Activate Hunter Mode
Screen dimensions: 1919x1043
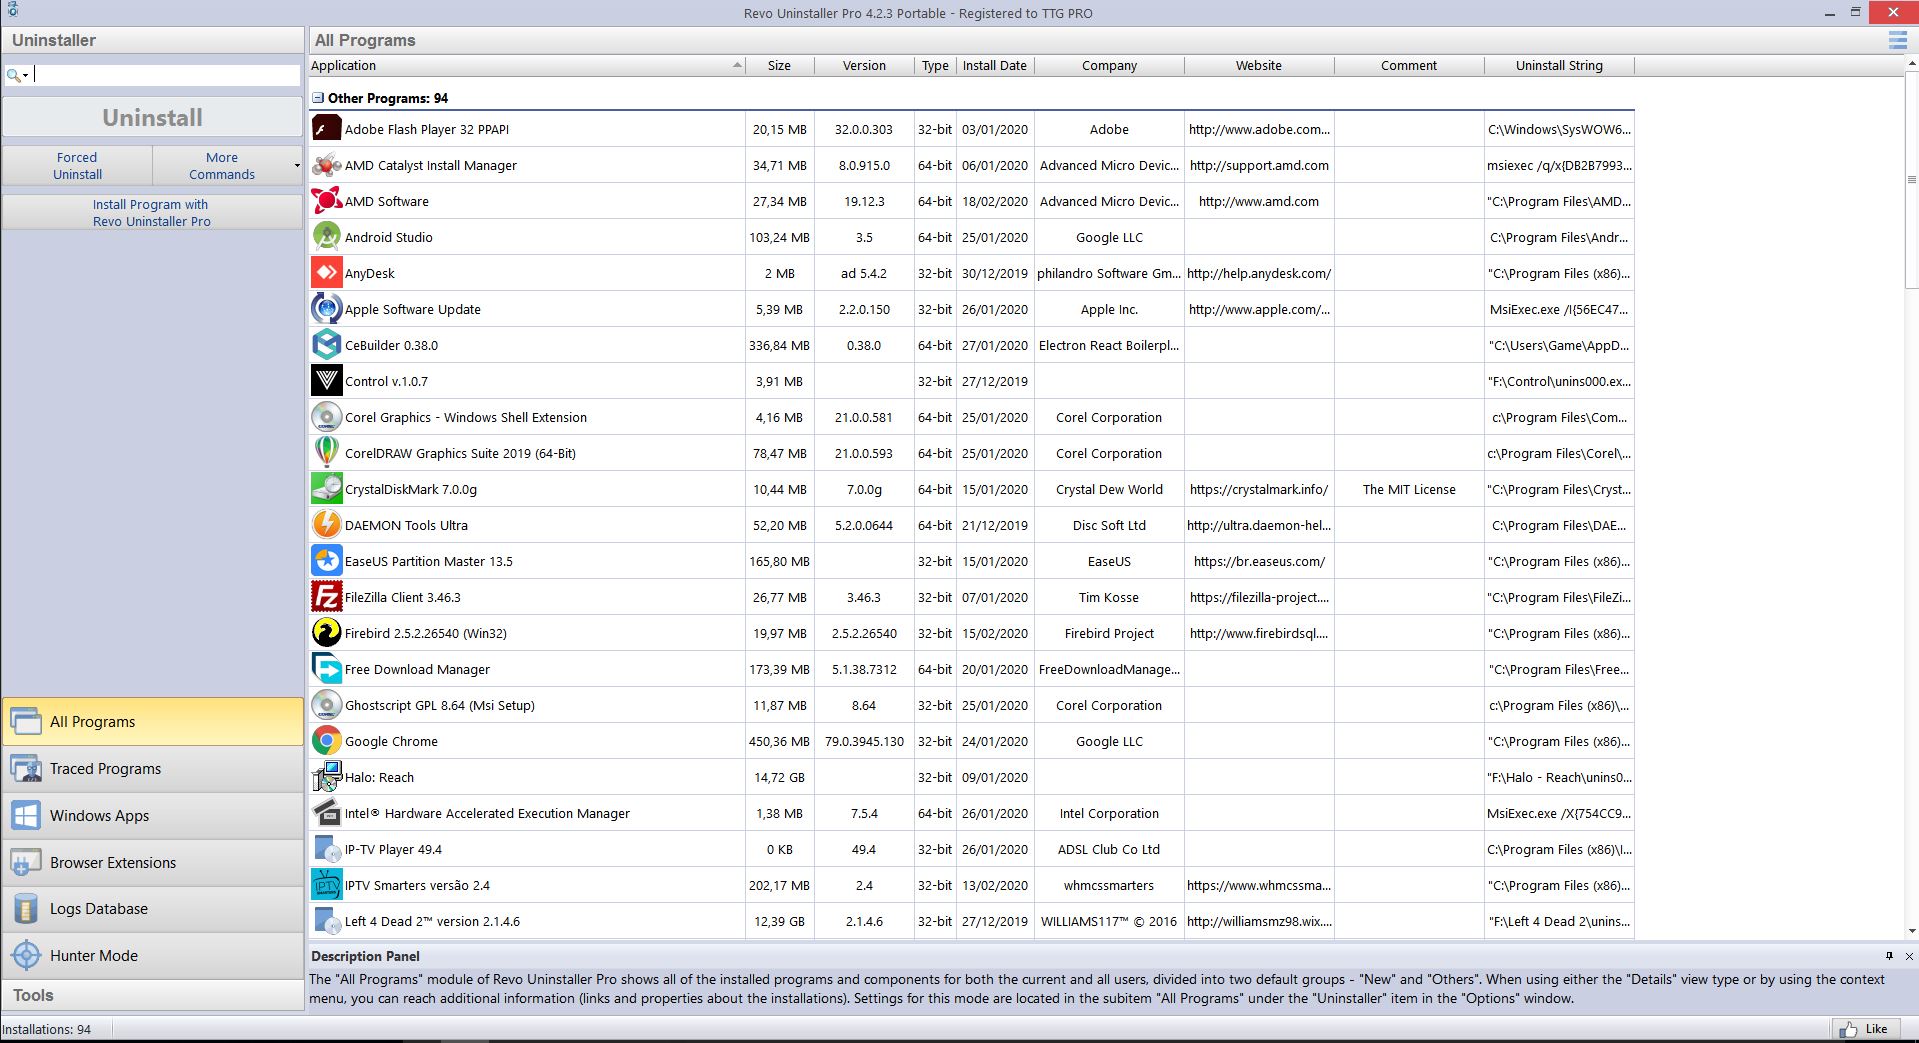153,955
